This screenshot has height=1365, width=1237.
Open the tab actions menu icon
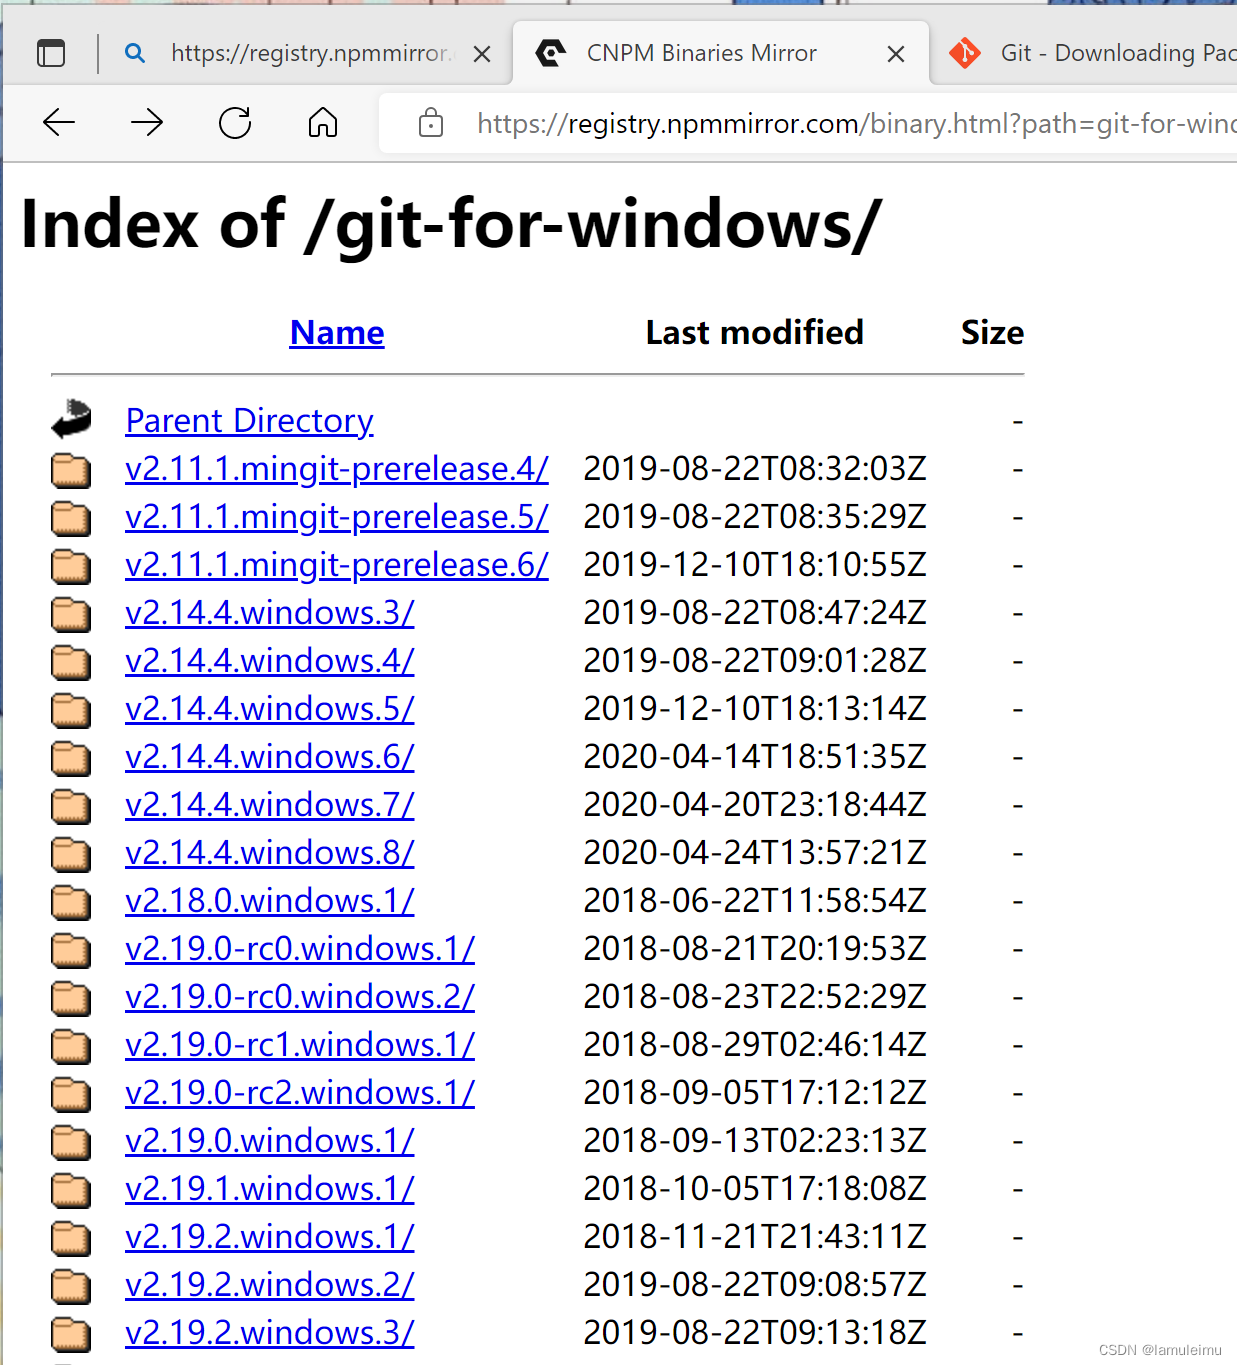pos(51,53)
